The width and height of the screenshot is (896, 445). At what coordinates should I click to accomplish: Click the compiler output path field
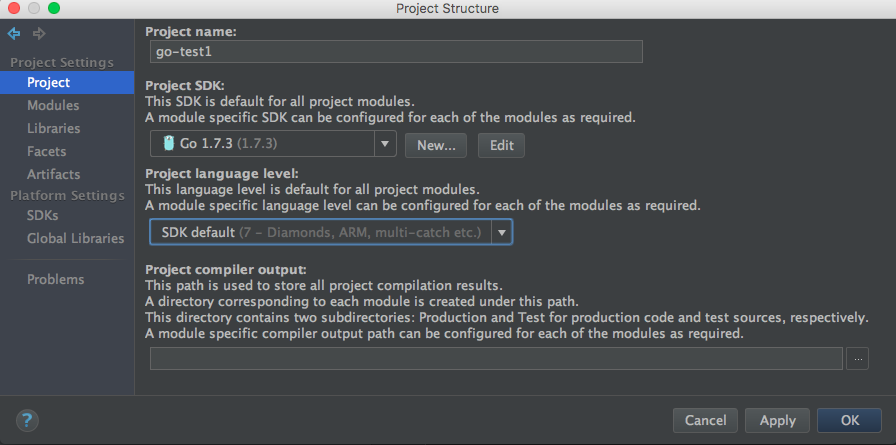496,359
